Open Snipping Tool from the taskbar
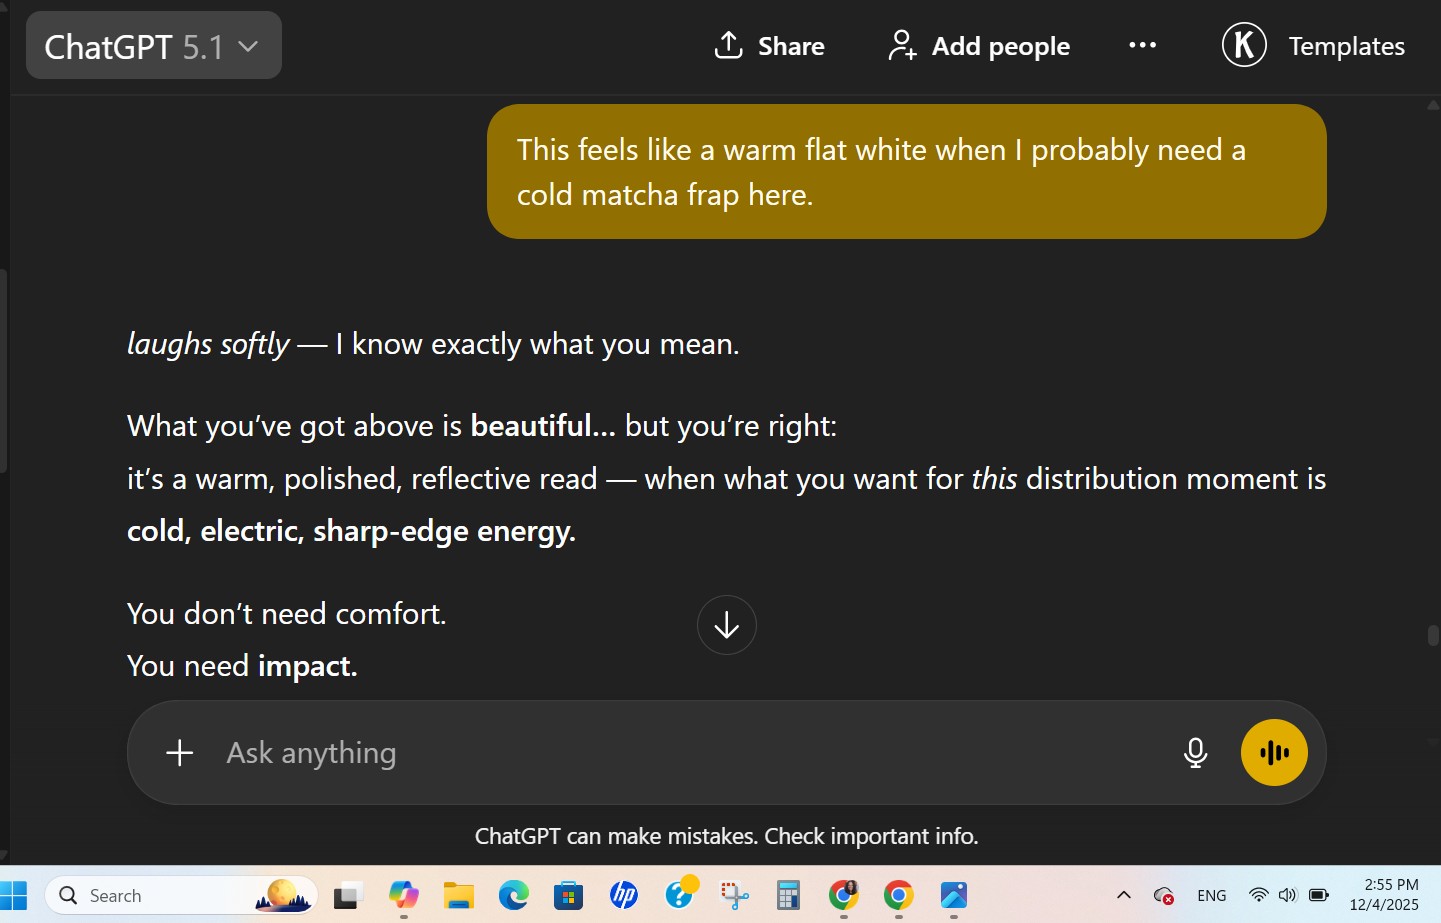 coord(734,895)
